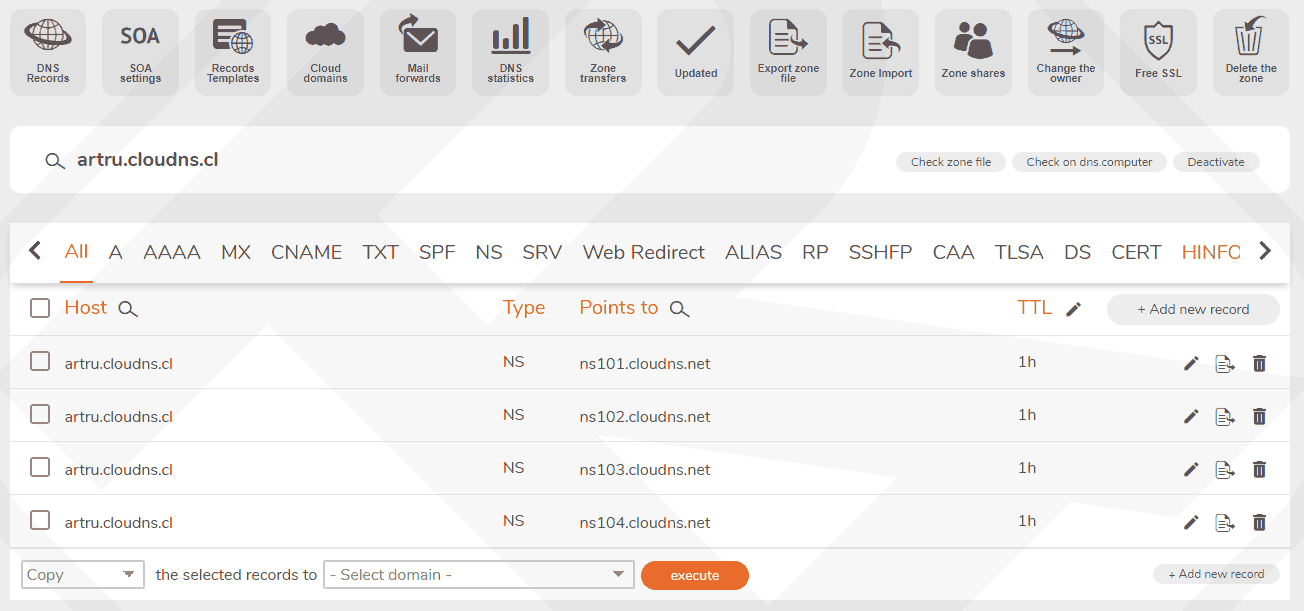The width and height of the screenshot is (1304, 611).
Task: Delete the ns104.cloudns.net record
Action: click(x=1259, y=522)
